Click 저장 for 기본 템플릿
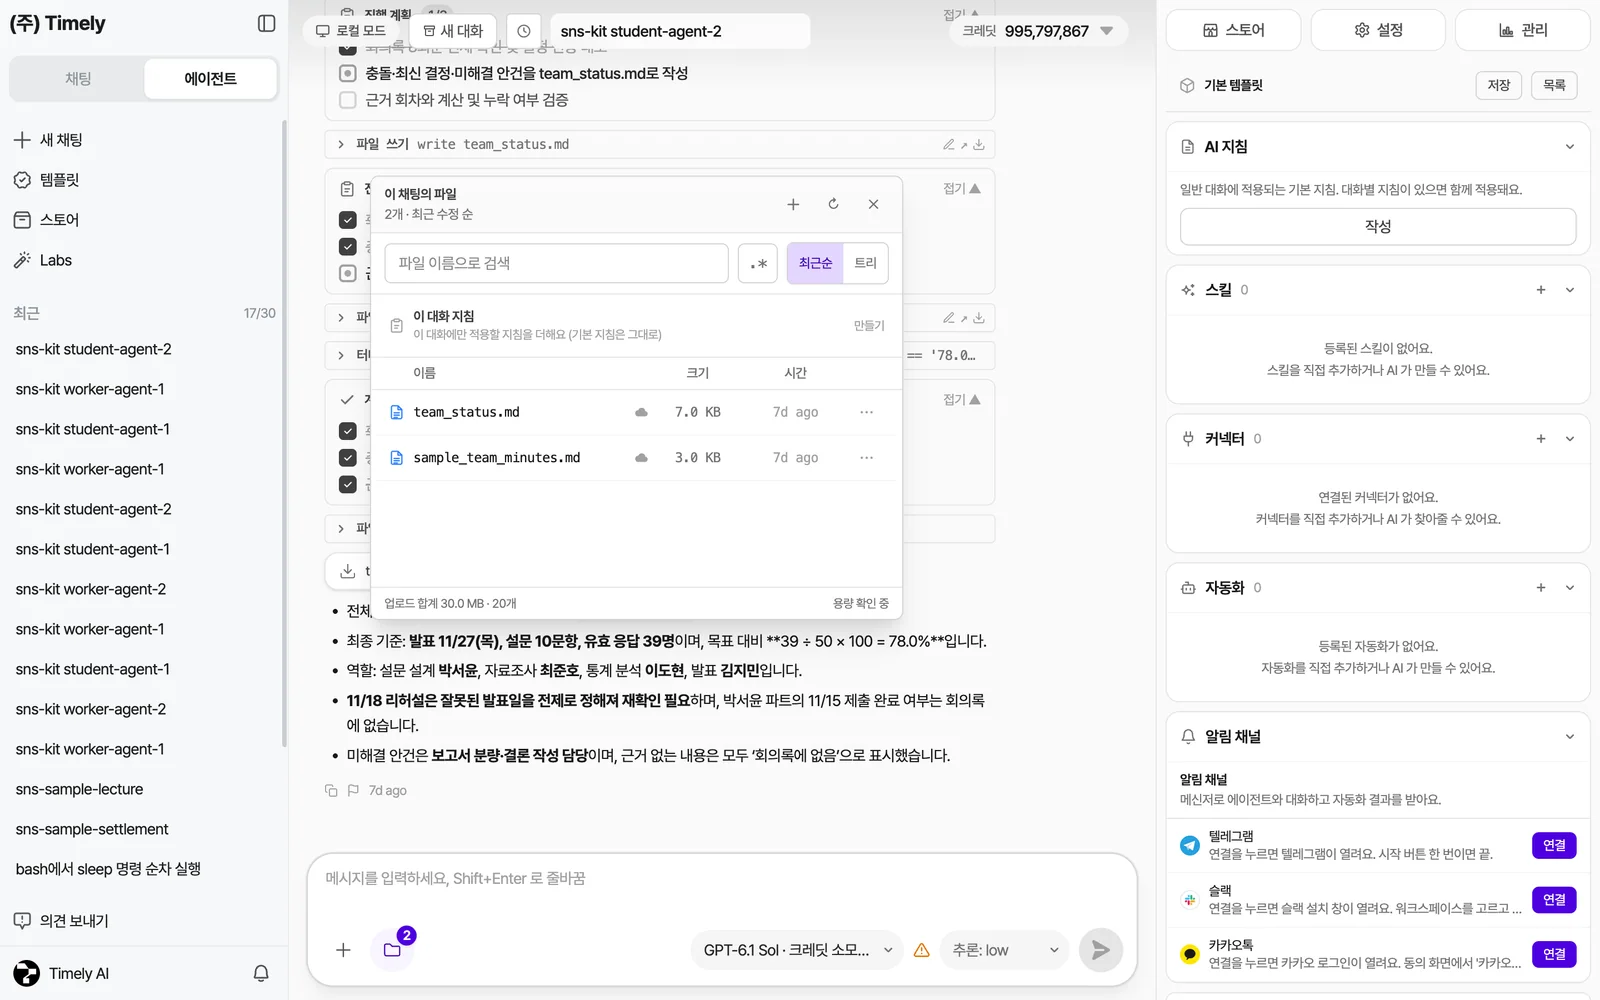 [1499, 86]
